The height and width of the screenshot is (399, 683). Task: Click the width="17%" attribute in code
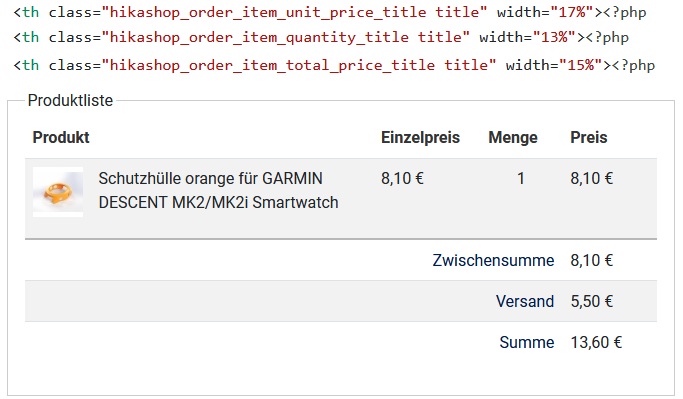(x=545, y=12)
